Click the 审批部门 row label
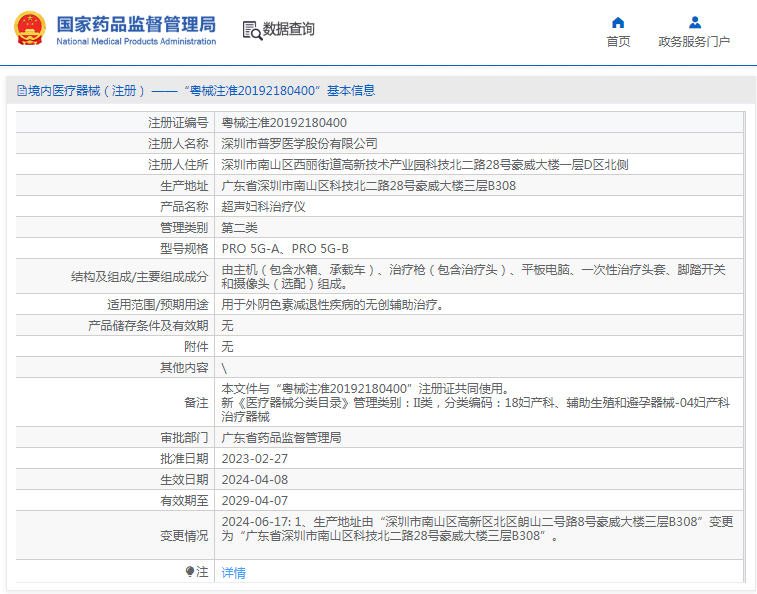The image size is (757, 594). (184, 438)
